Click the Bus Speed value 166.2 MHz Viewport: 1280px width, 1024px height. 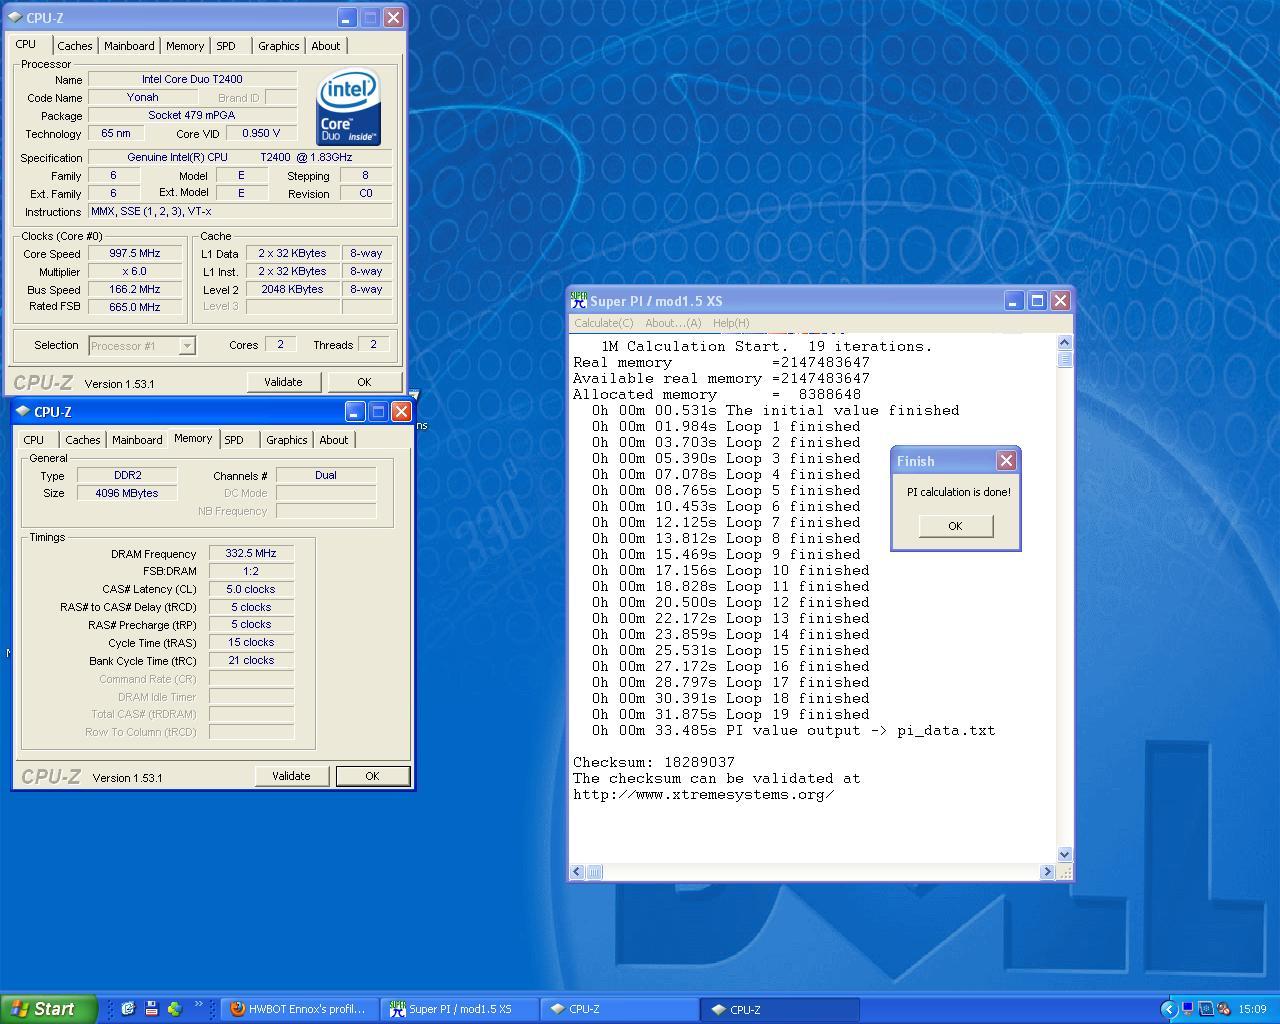(135, 290)
